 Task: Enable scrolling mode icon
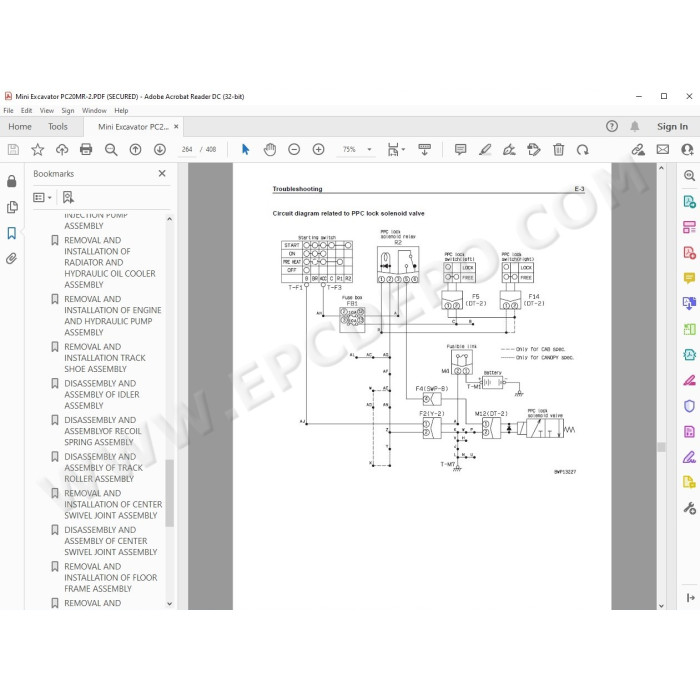(x=425, y=150)
